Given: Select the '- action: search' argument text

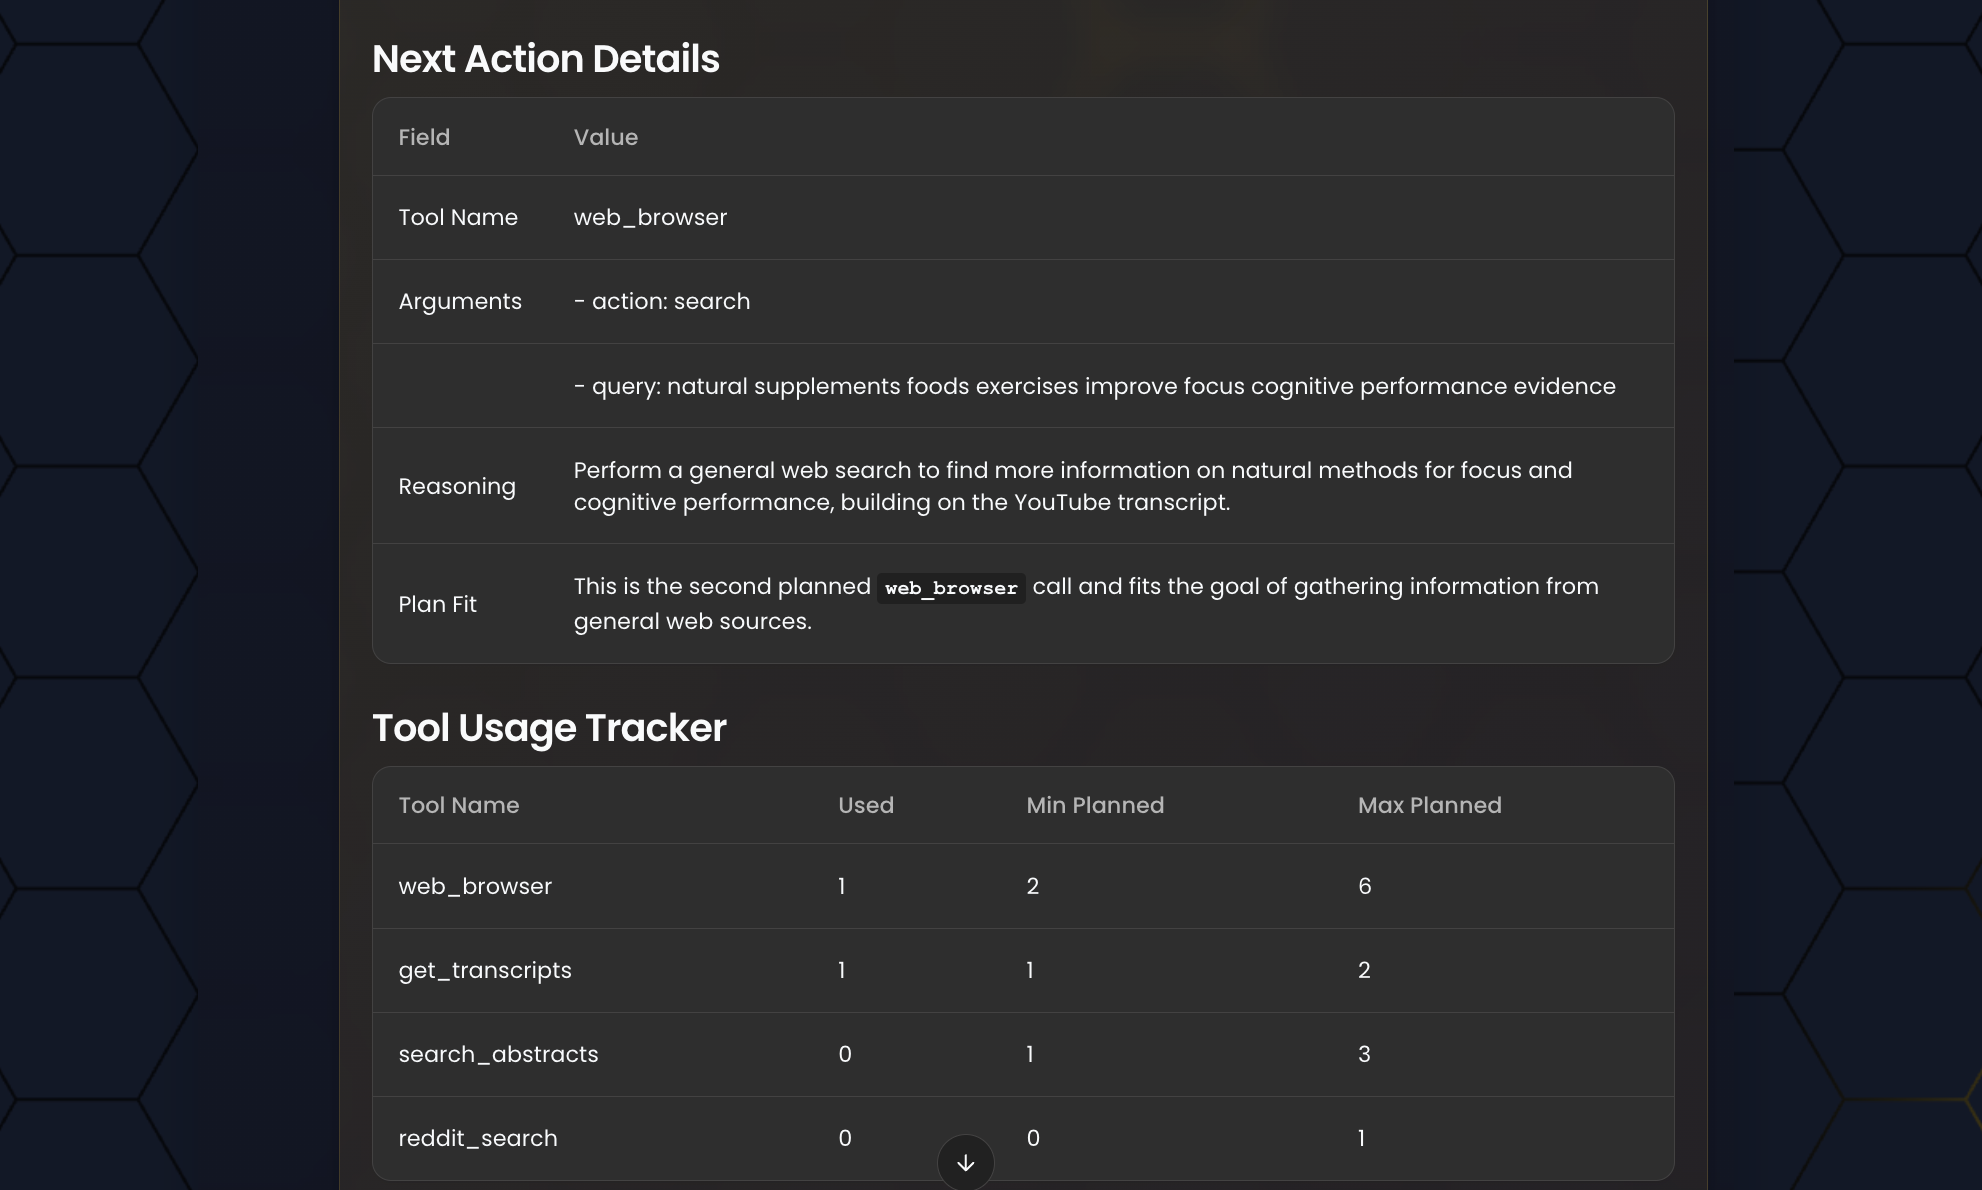Looking at the screenshot, I should (x=661, y=301).
